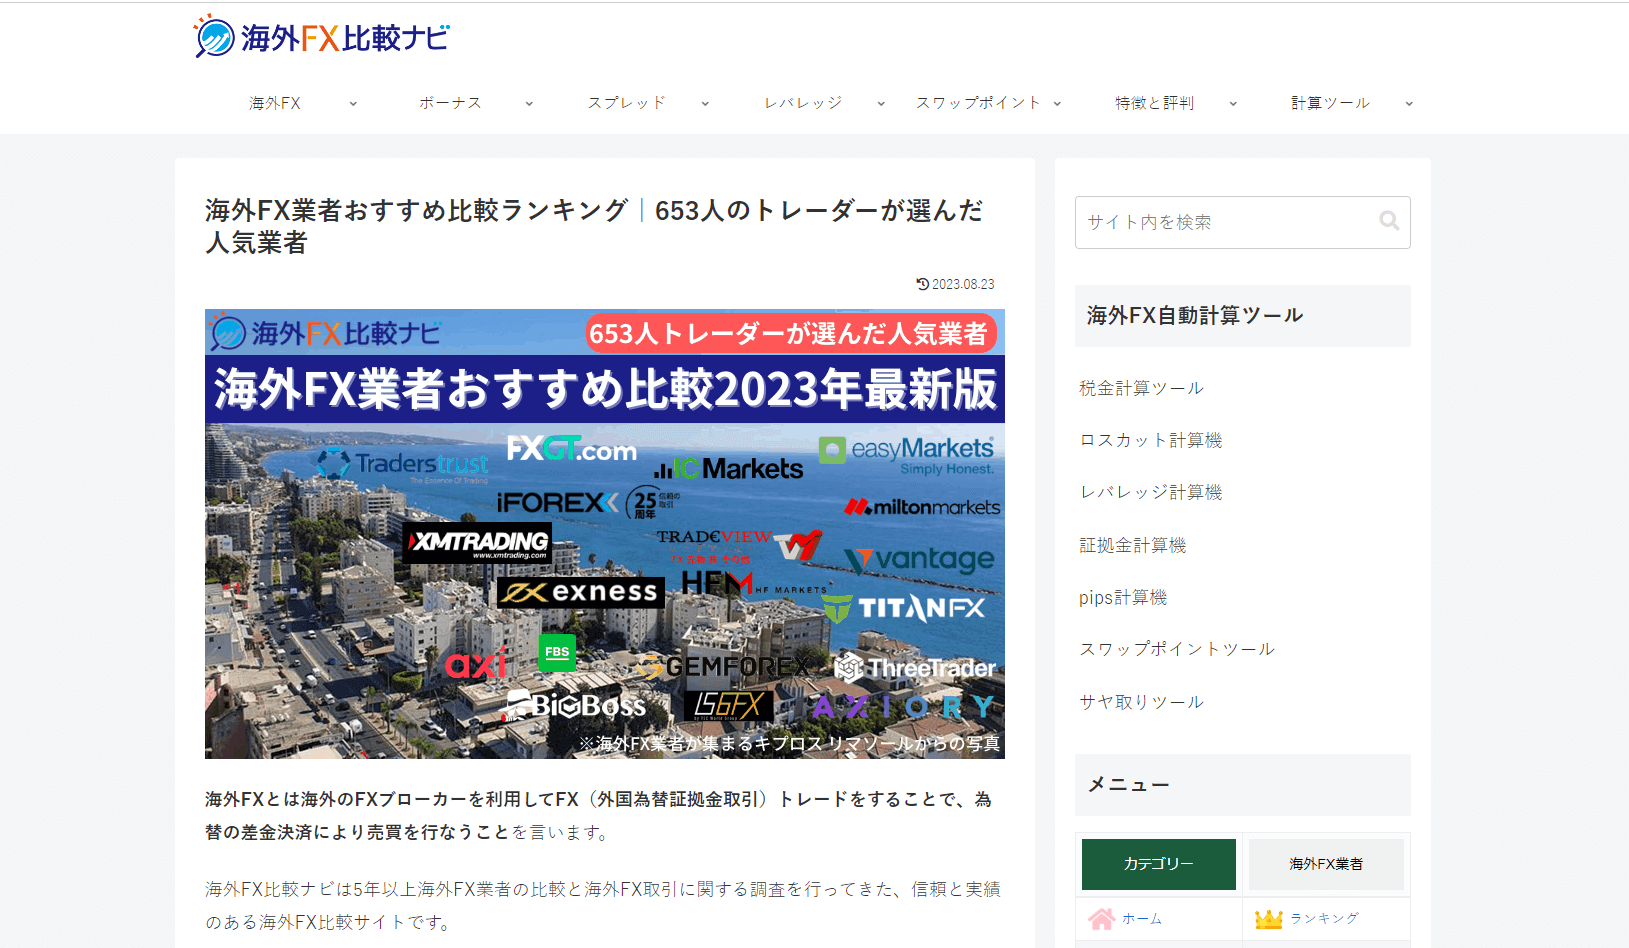Expand the chevron beside 海外FX
The width and height of the screenshot is (1629, 948).
point(353,104)
